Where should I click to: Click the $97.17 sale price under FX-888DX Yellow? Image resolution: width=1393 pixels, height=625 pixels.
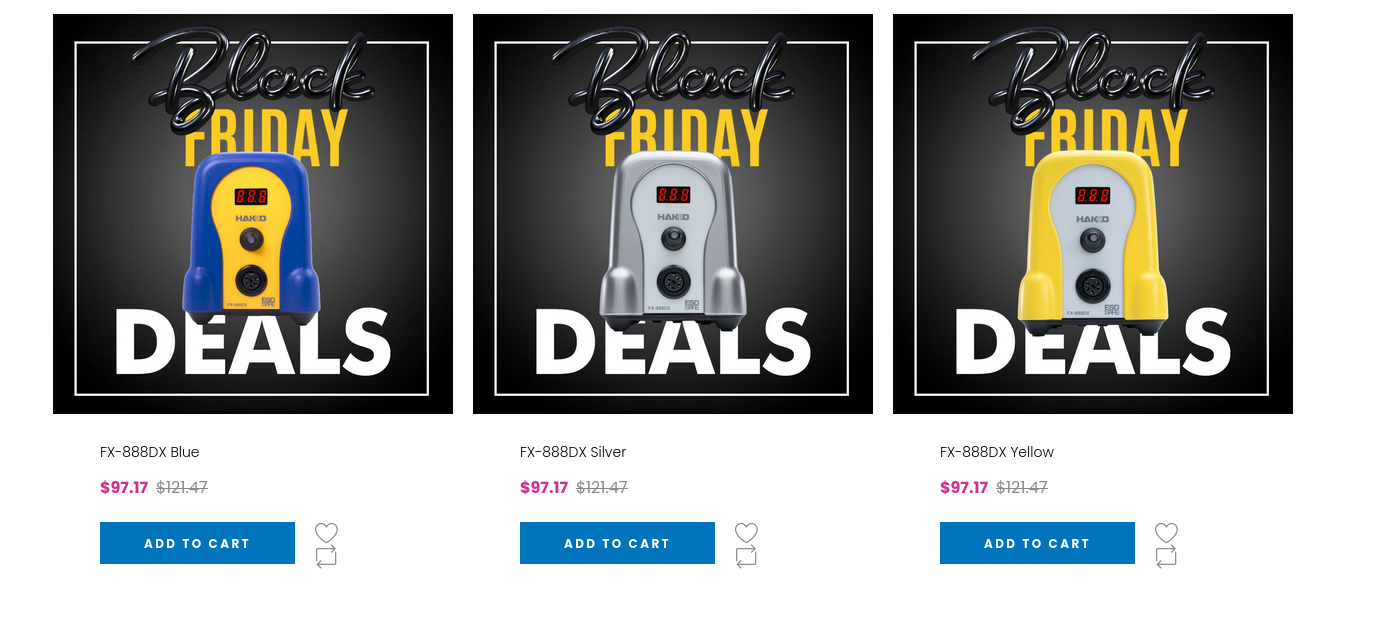click(x=964, y=488)
